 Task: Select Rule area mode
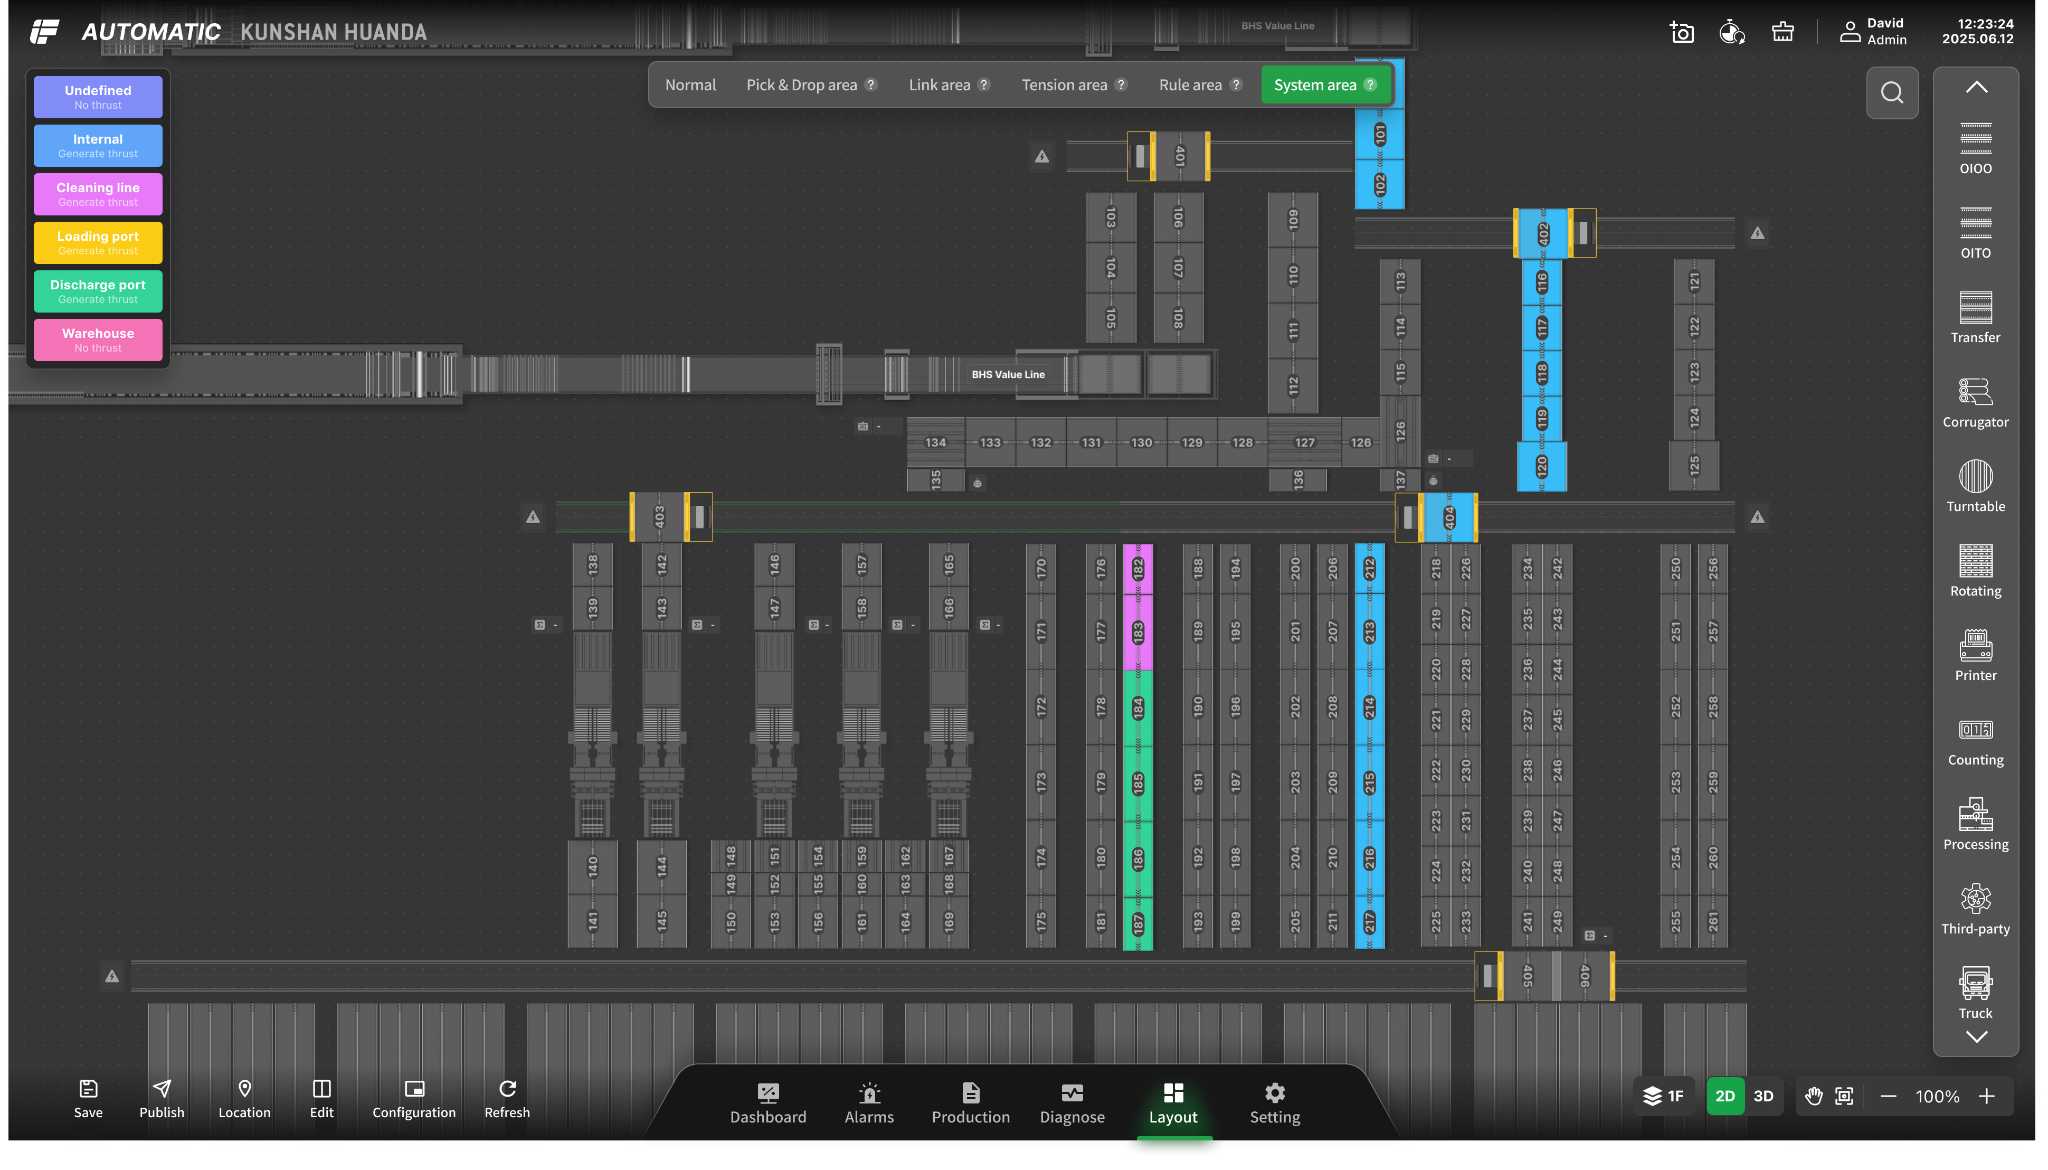(x=1200, y=85)
